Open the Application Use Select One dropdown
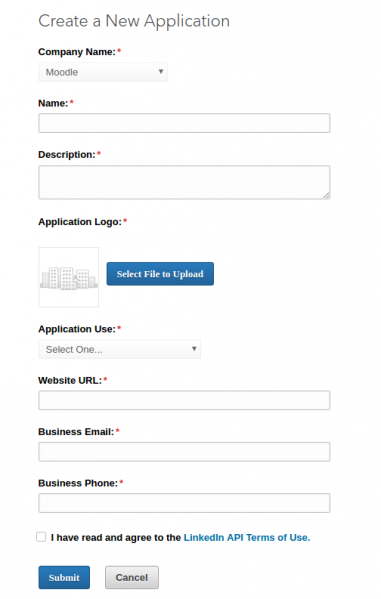Image resolution: width=381 pixels, height=599 pixels. click(120, 349)
